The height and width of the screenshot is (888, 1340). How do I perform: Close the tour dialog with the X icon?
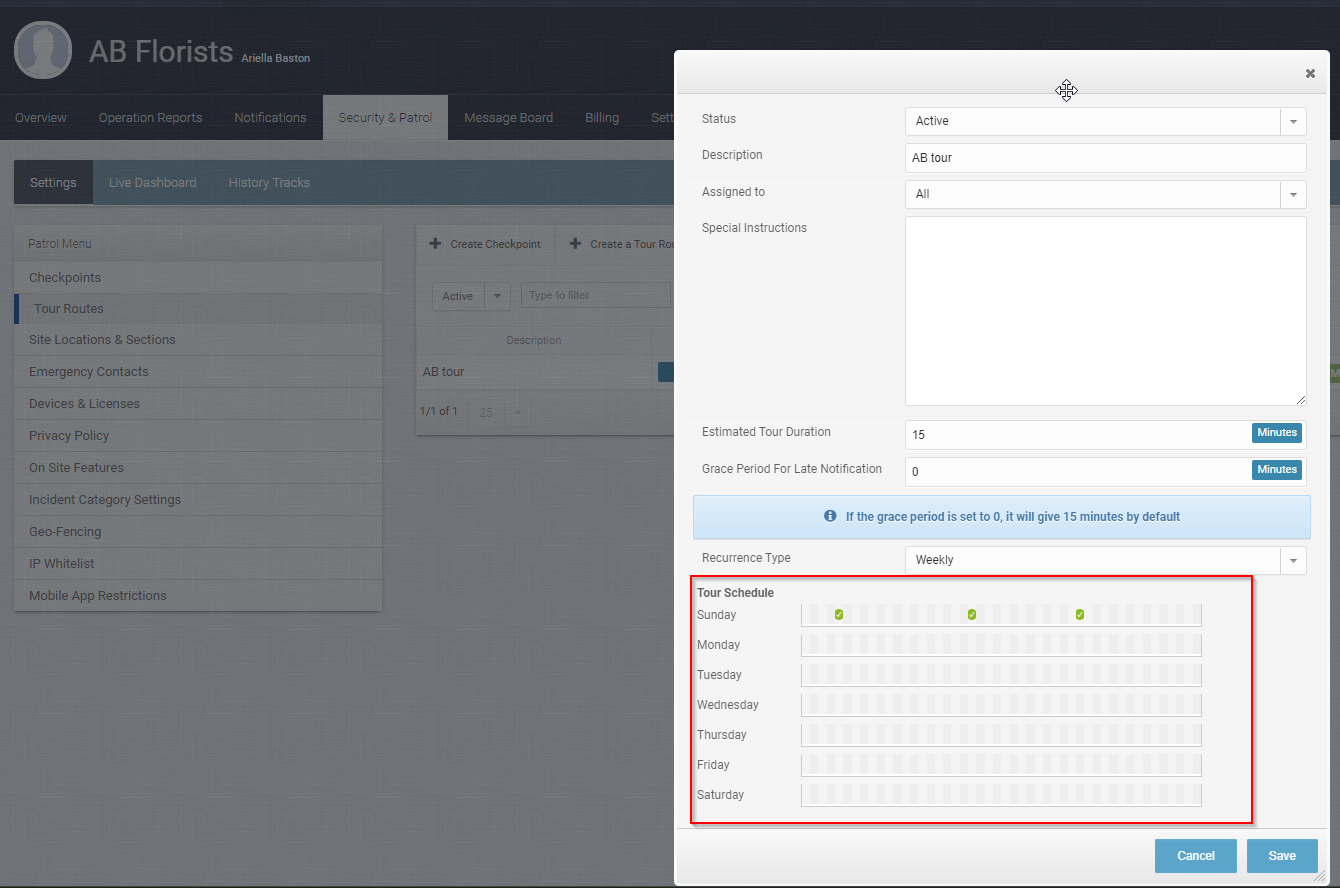[x=1310, y=73]
